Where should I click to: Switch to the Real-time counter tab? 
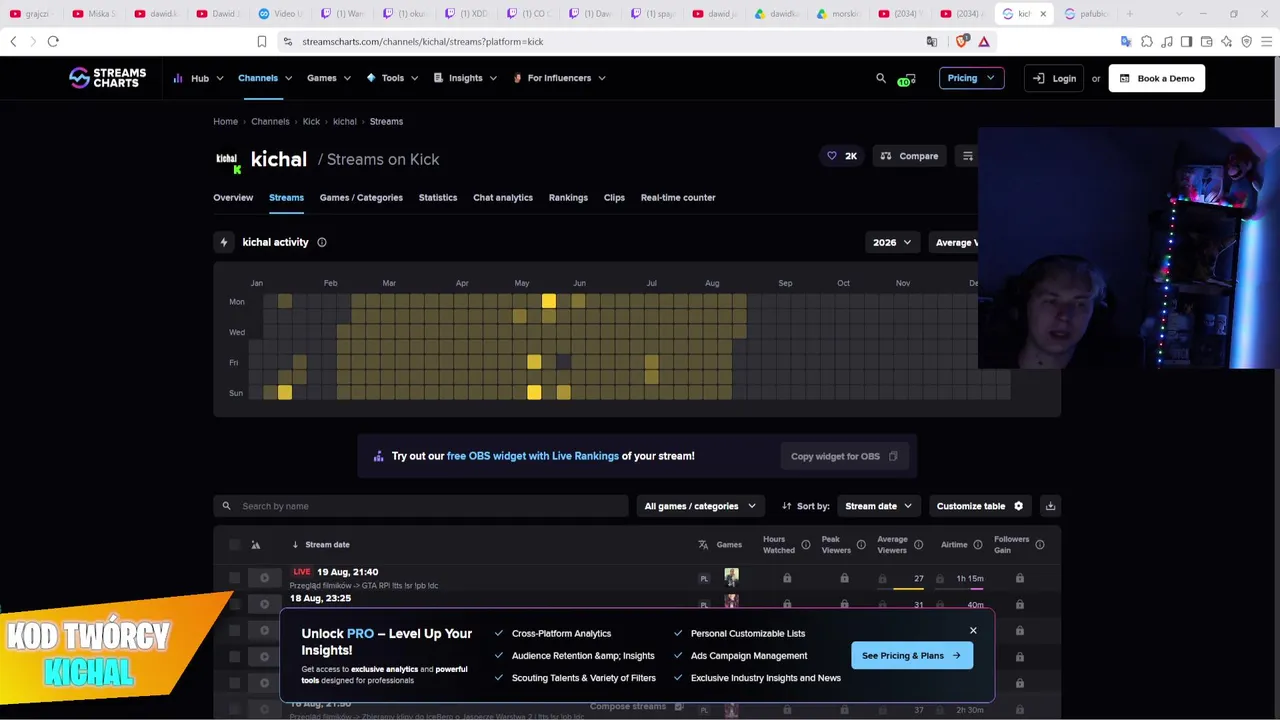coord(678,198)
